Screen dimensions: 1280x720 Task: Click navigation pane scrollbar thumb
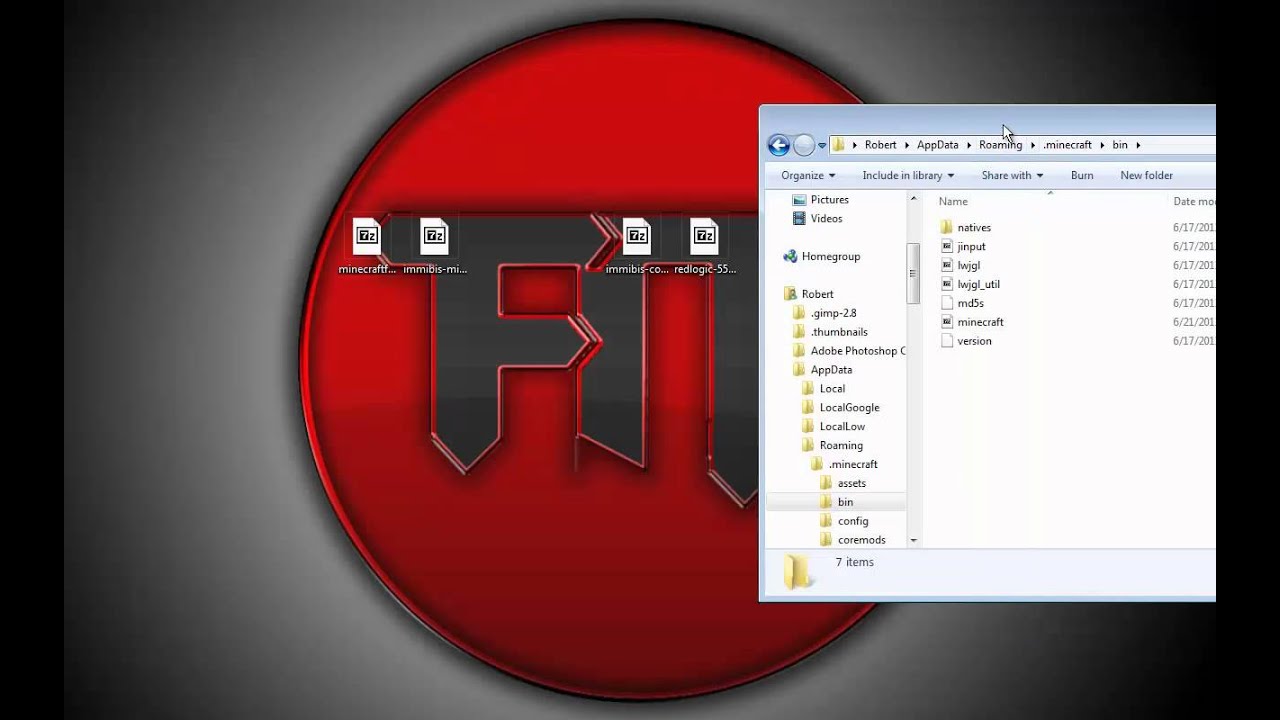[x=913, y=273]
